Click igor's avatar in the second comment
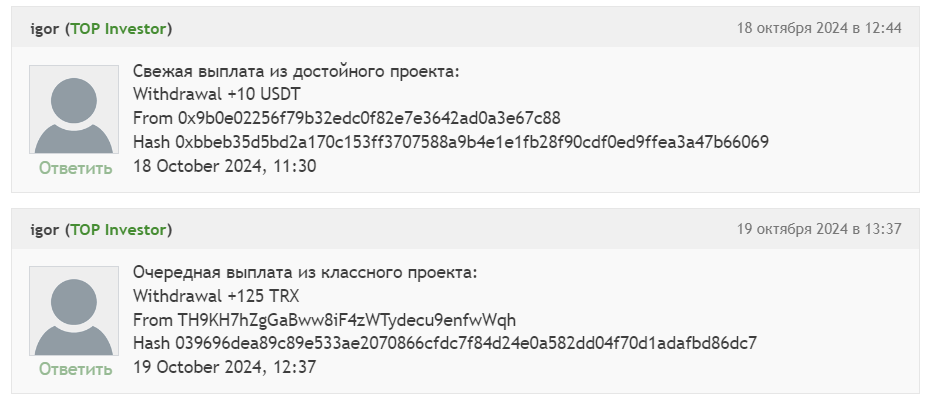 coord(74,311)
